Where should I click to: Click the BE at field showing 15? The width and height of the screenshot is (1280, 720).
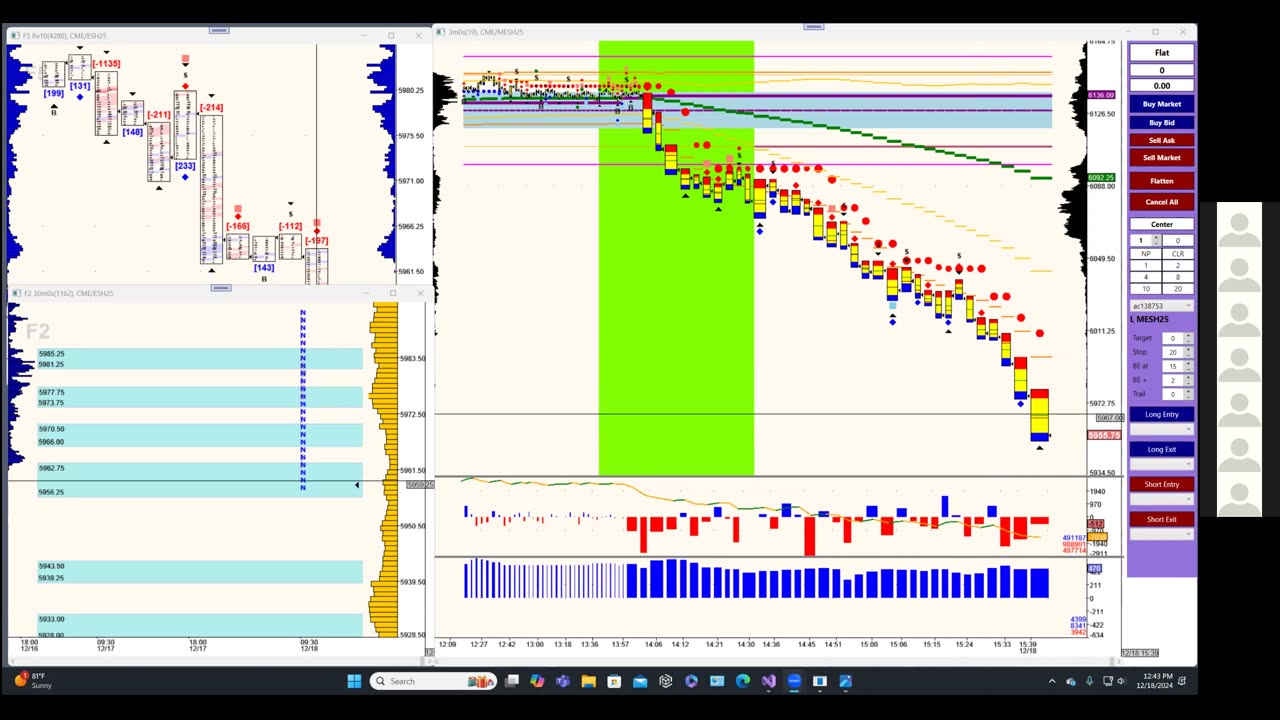click(x=1173, y=366)
